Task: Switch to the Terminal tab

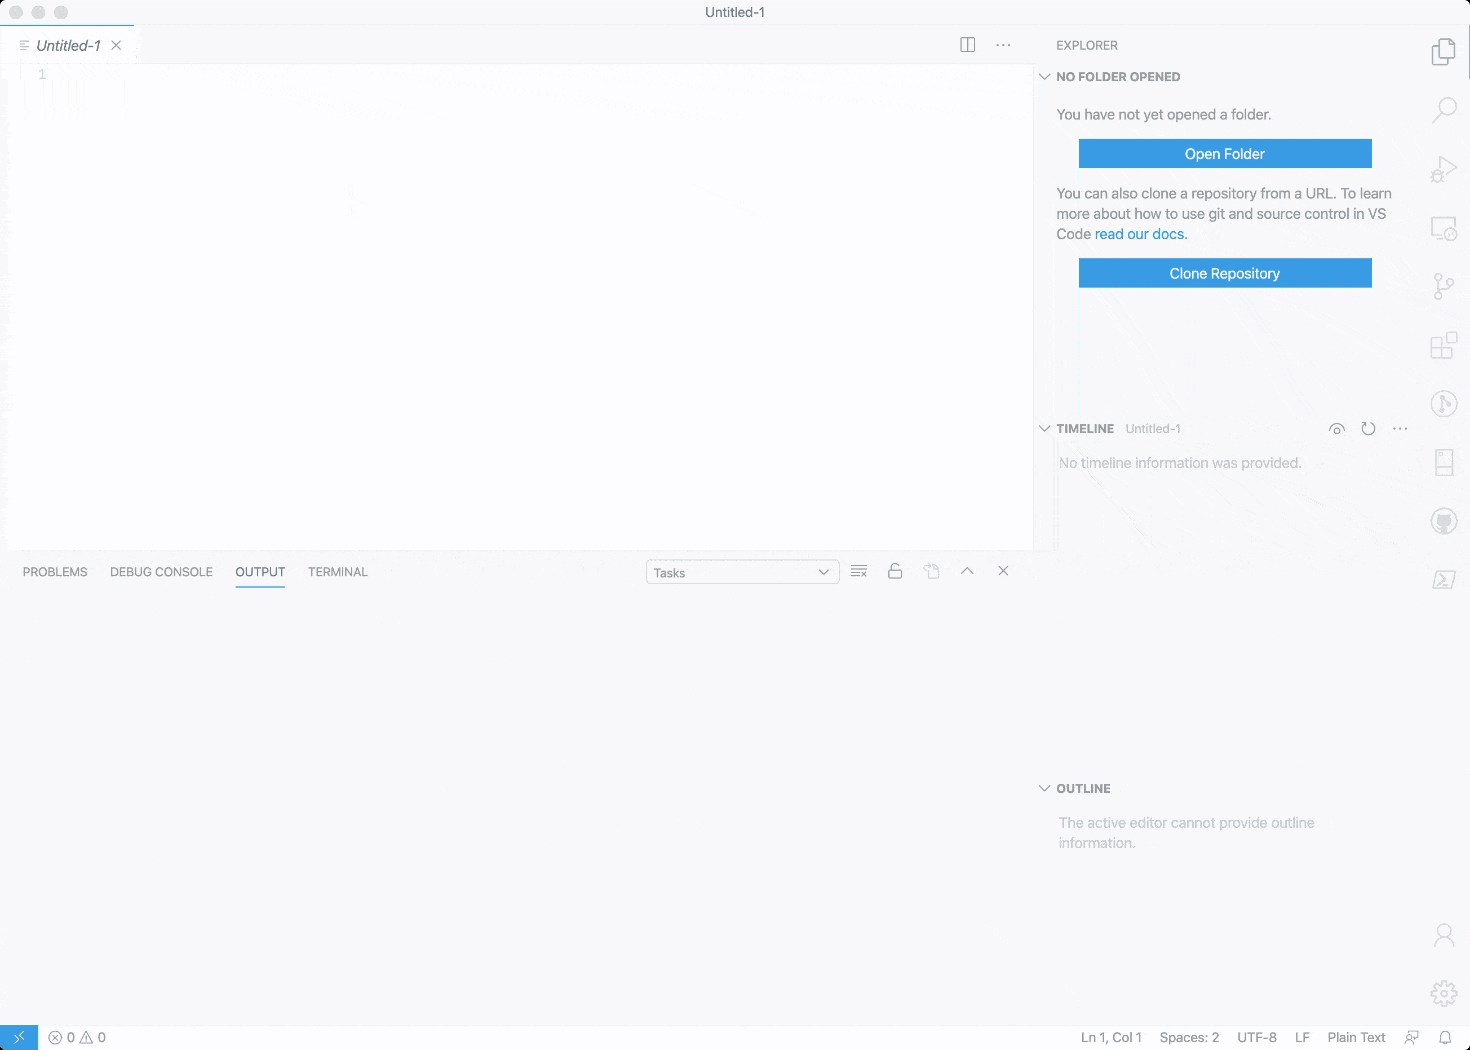Action: pyautogui.click(x=338, y=572)
